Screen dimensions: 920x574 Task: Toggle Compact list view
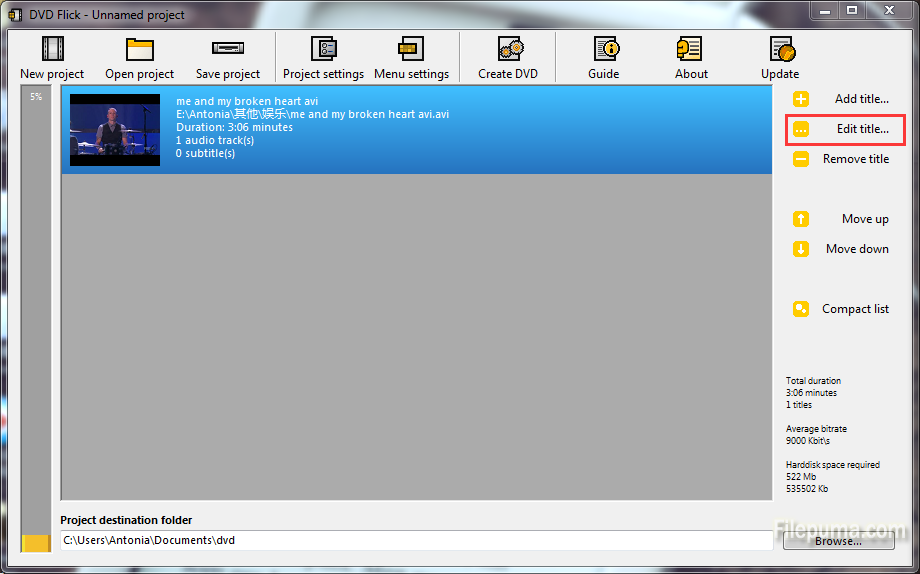pyautogui.click(x=841, y=309)
